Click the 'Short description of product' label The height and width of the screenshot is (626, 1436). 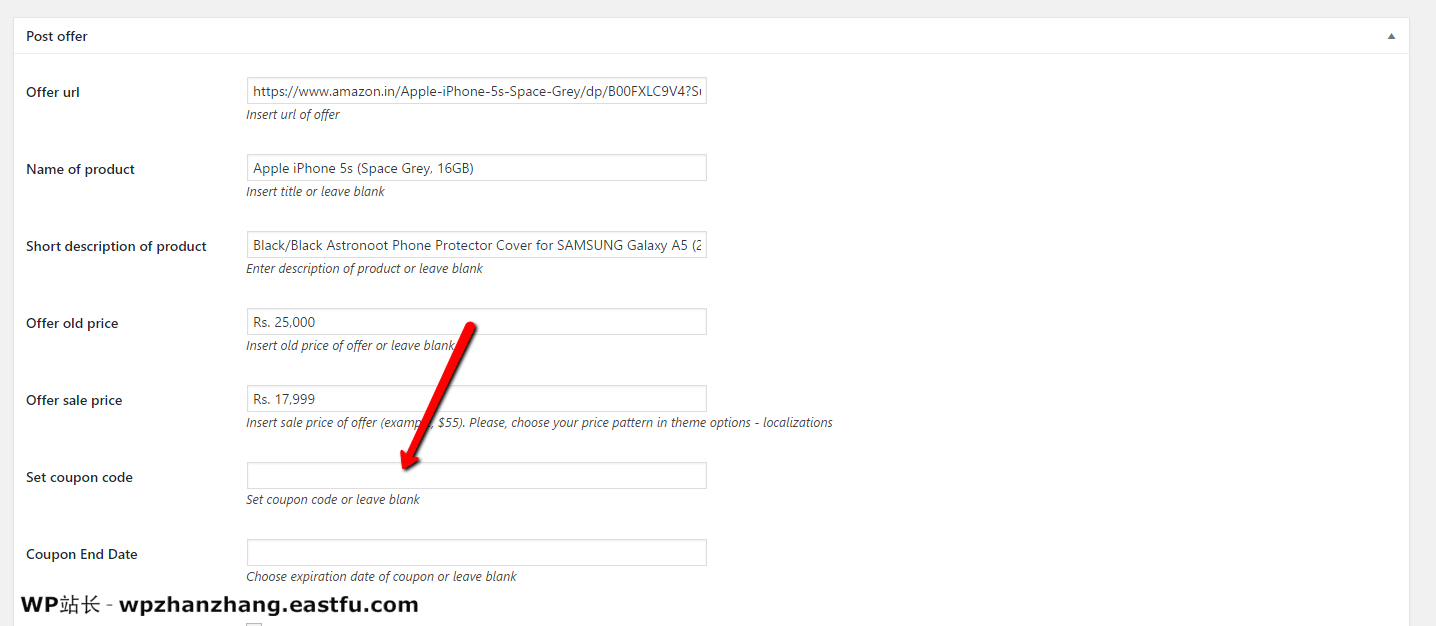(x=116, y=246)
